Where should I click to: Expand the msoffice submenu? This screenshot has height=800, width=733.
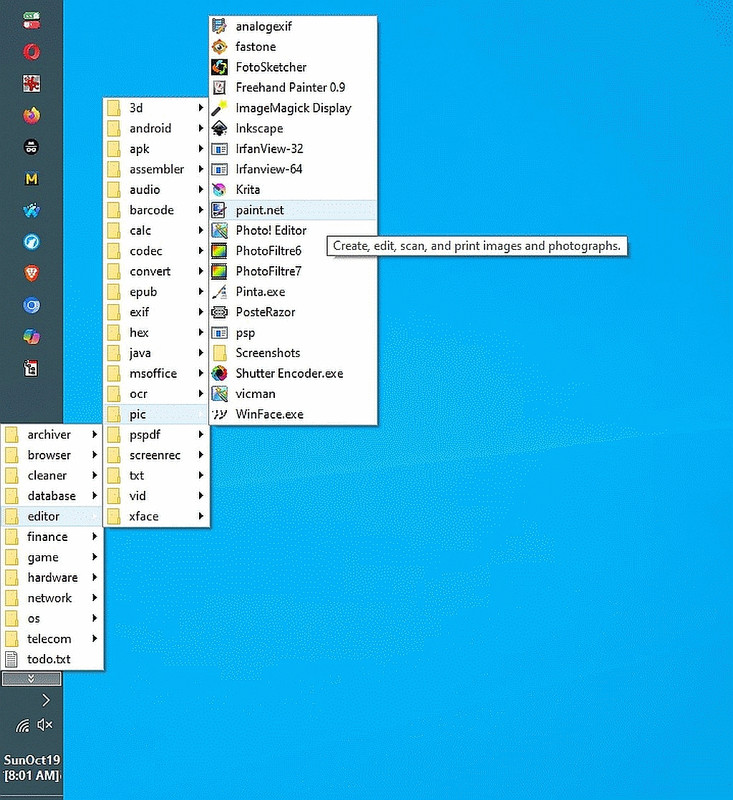(x=156, y=373)
